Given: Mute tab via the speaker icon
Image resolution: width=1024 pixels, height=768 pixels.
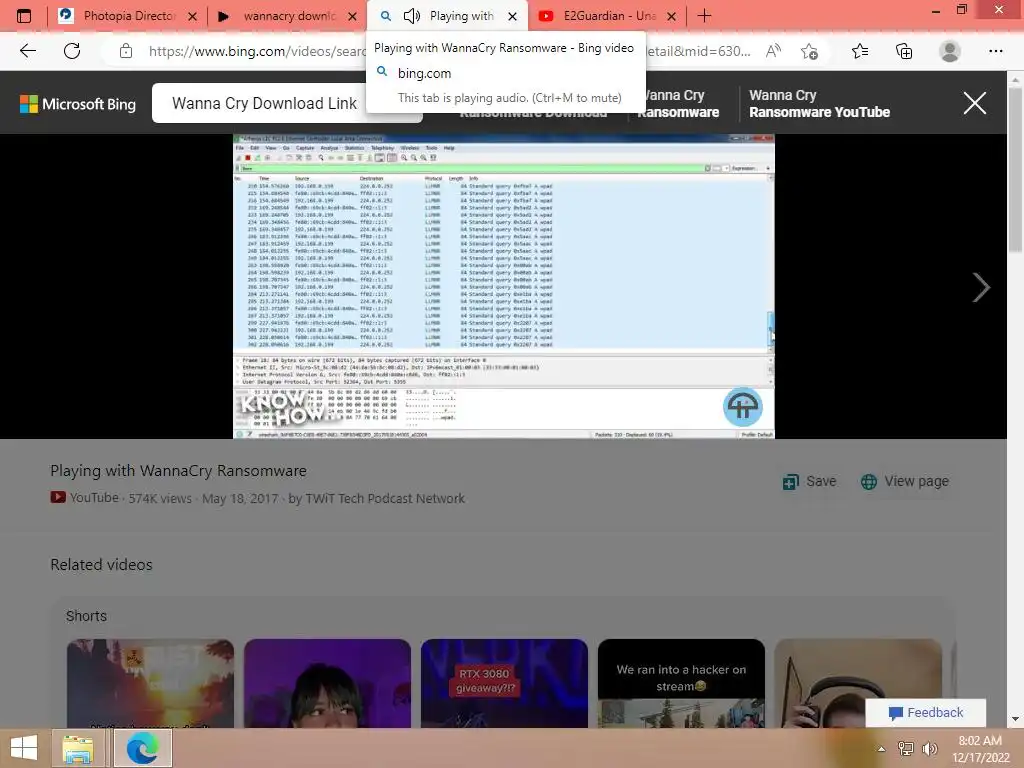Looking at the screenshot, I should coord(411,16).
